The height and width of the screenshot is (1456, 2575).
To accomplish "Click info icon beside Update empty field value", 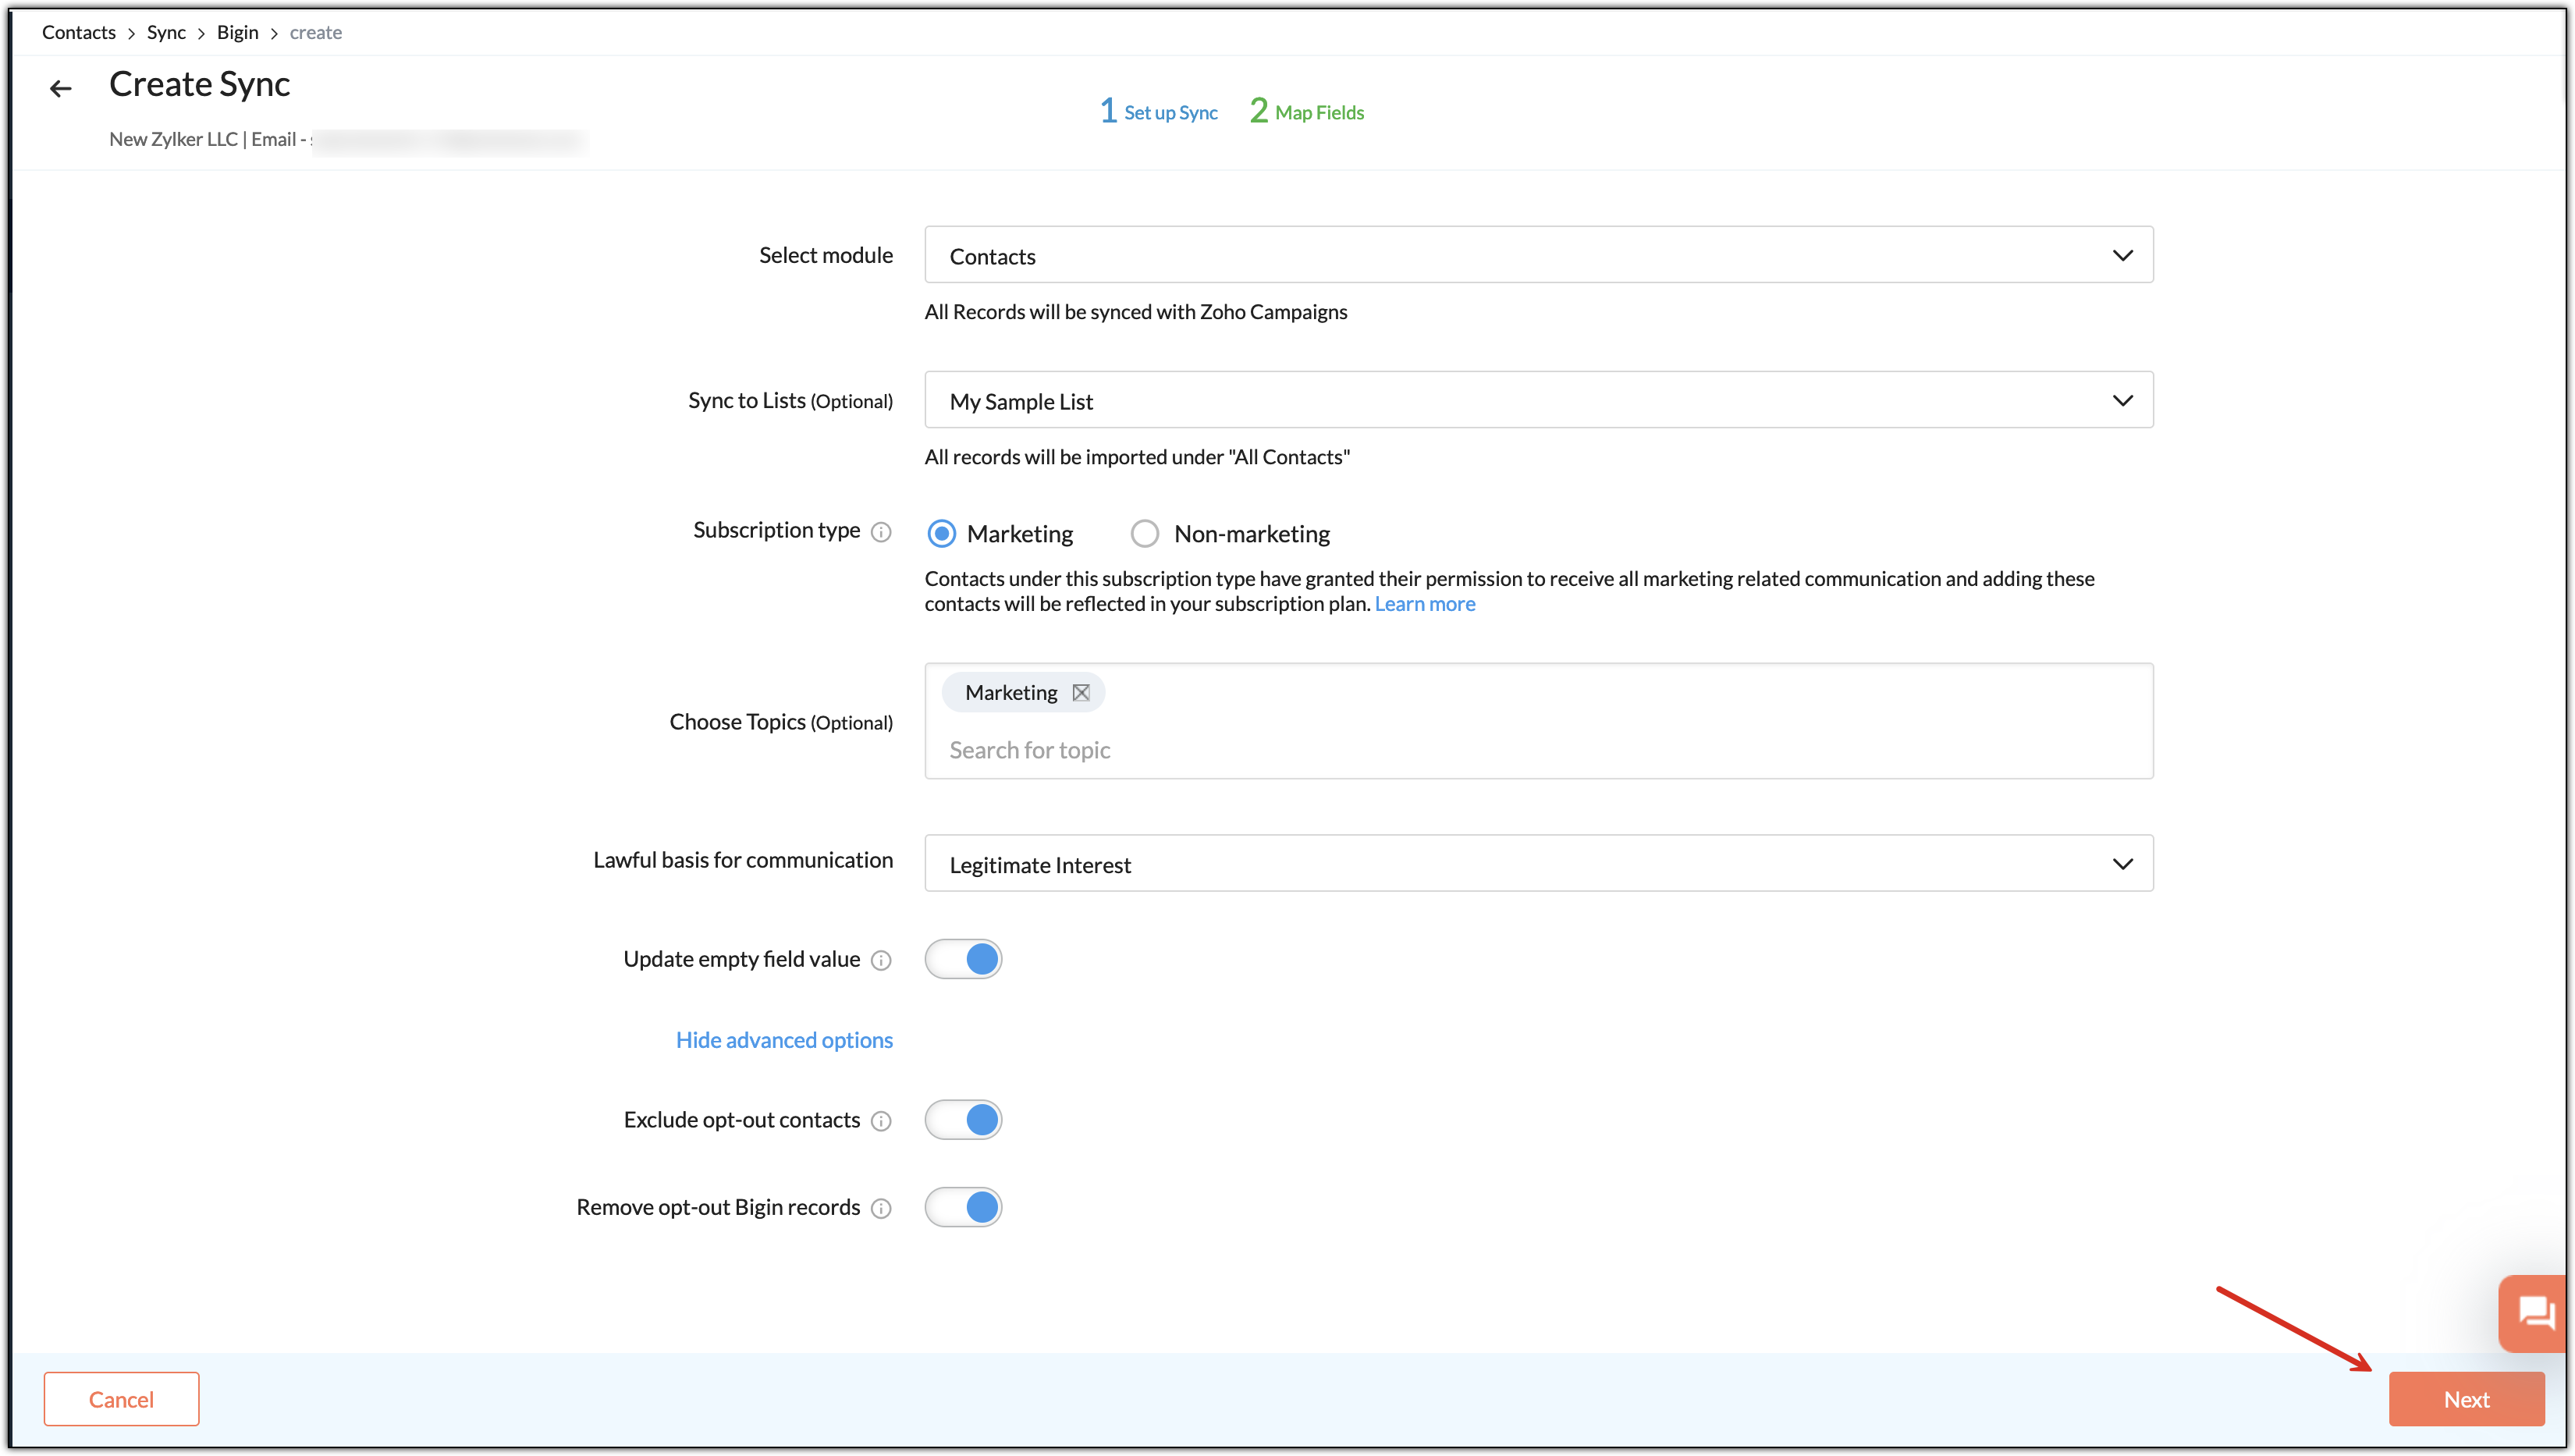I will coord(881,961).
